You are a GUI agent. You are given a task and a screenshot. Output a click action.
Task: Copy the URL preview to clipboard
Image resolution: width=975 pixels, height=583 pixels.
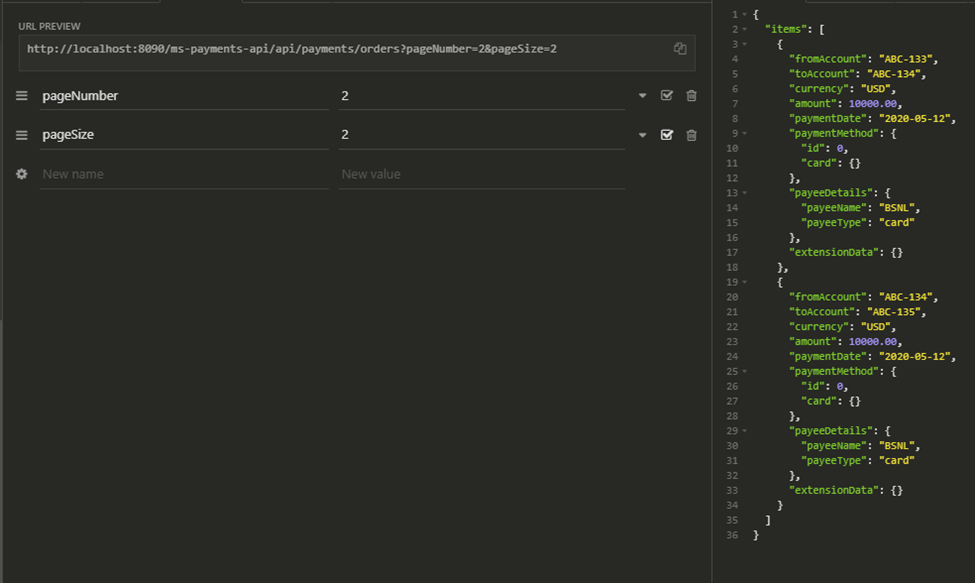pos(680,48)
